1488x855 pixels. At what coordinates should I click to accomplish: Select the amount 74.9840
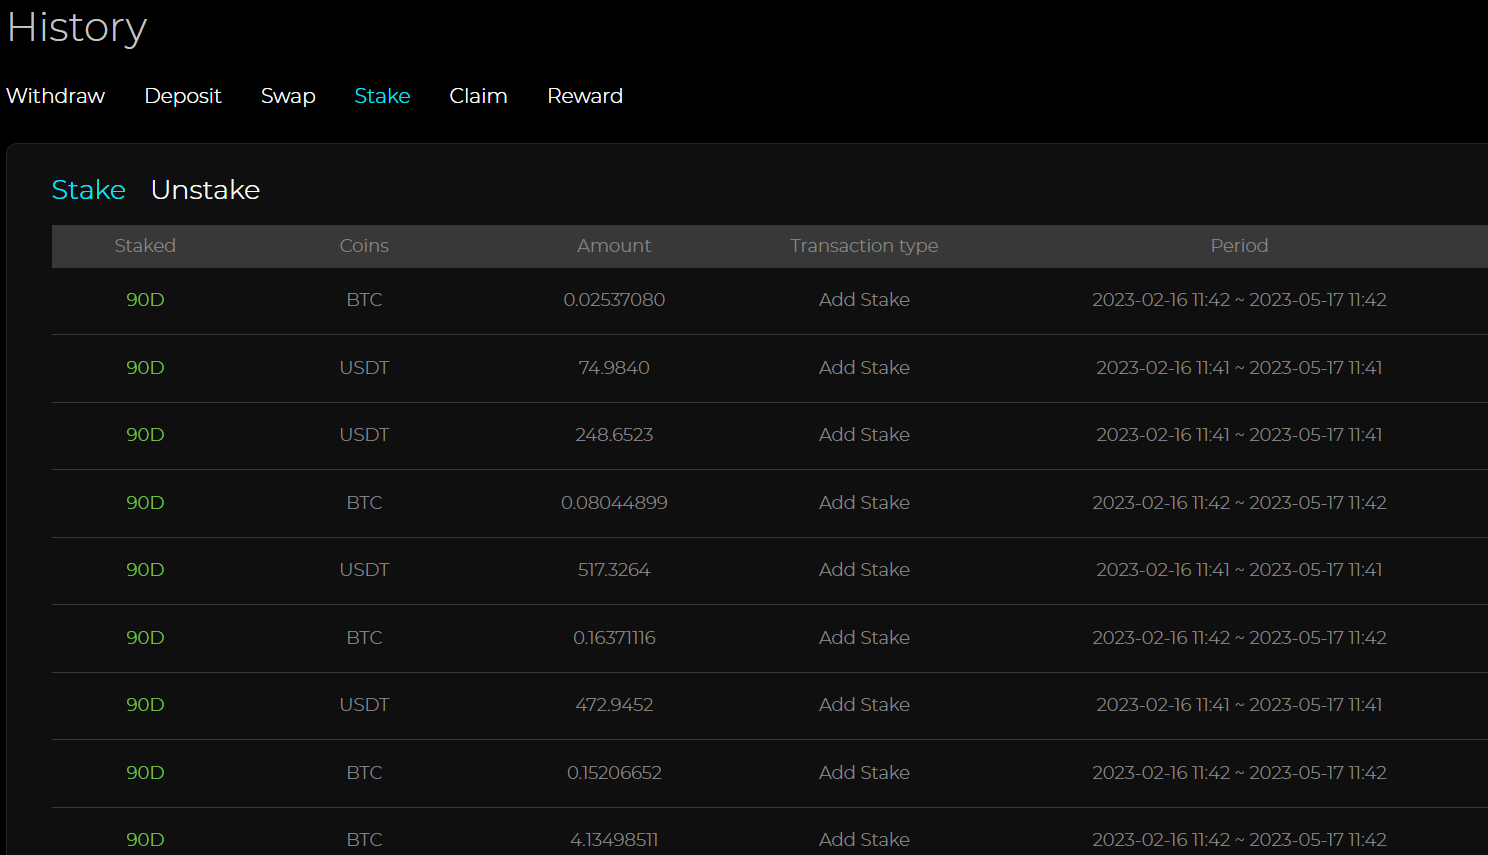(614, 368)
